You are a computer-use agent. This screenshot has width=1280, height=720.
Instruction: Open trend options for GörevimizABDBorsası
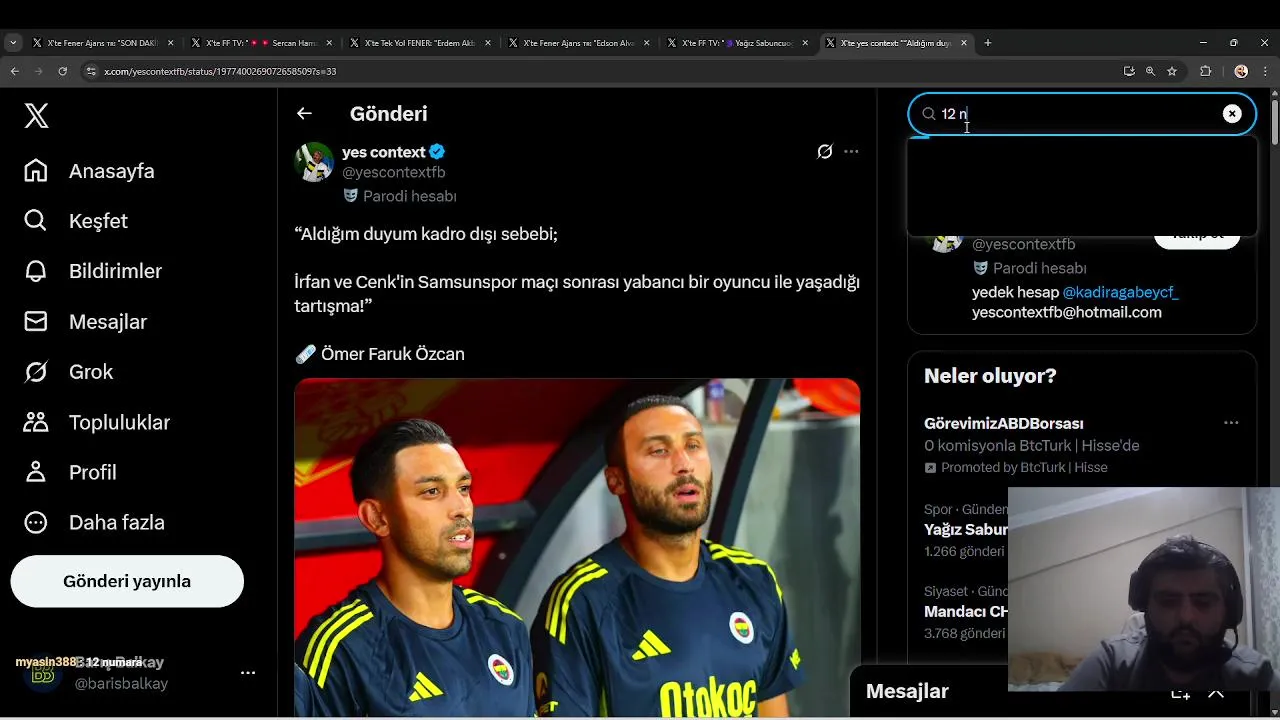pos(1231,423)
